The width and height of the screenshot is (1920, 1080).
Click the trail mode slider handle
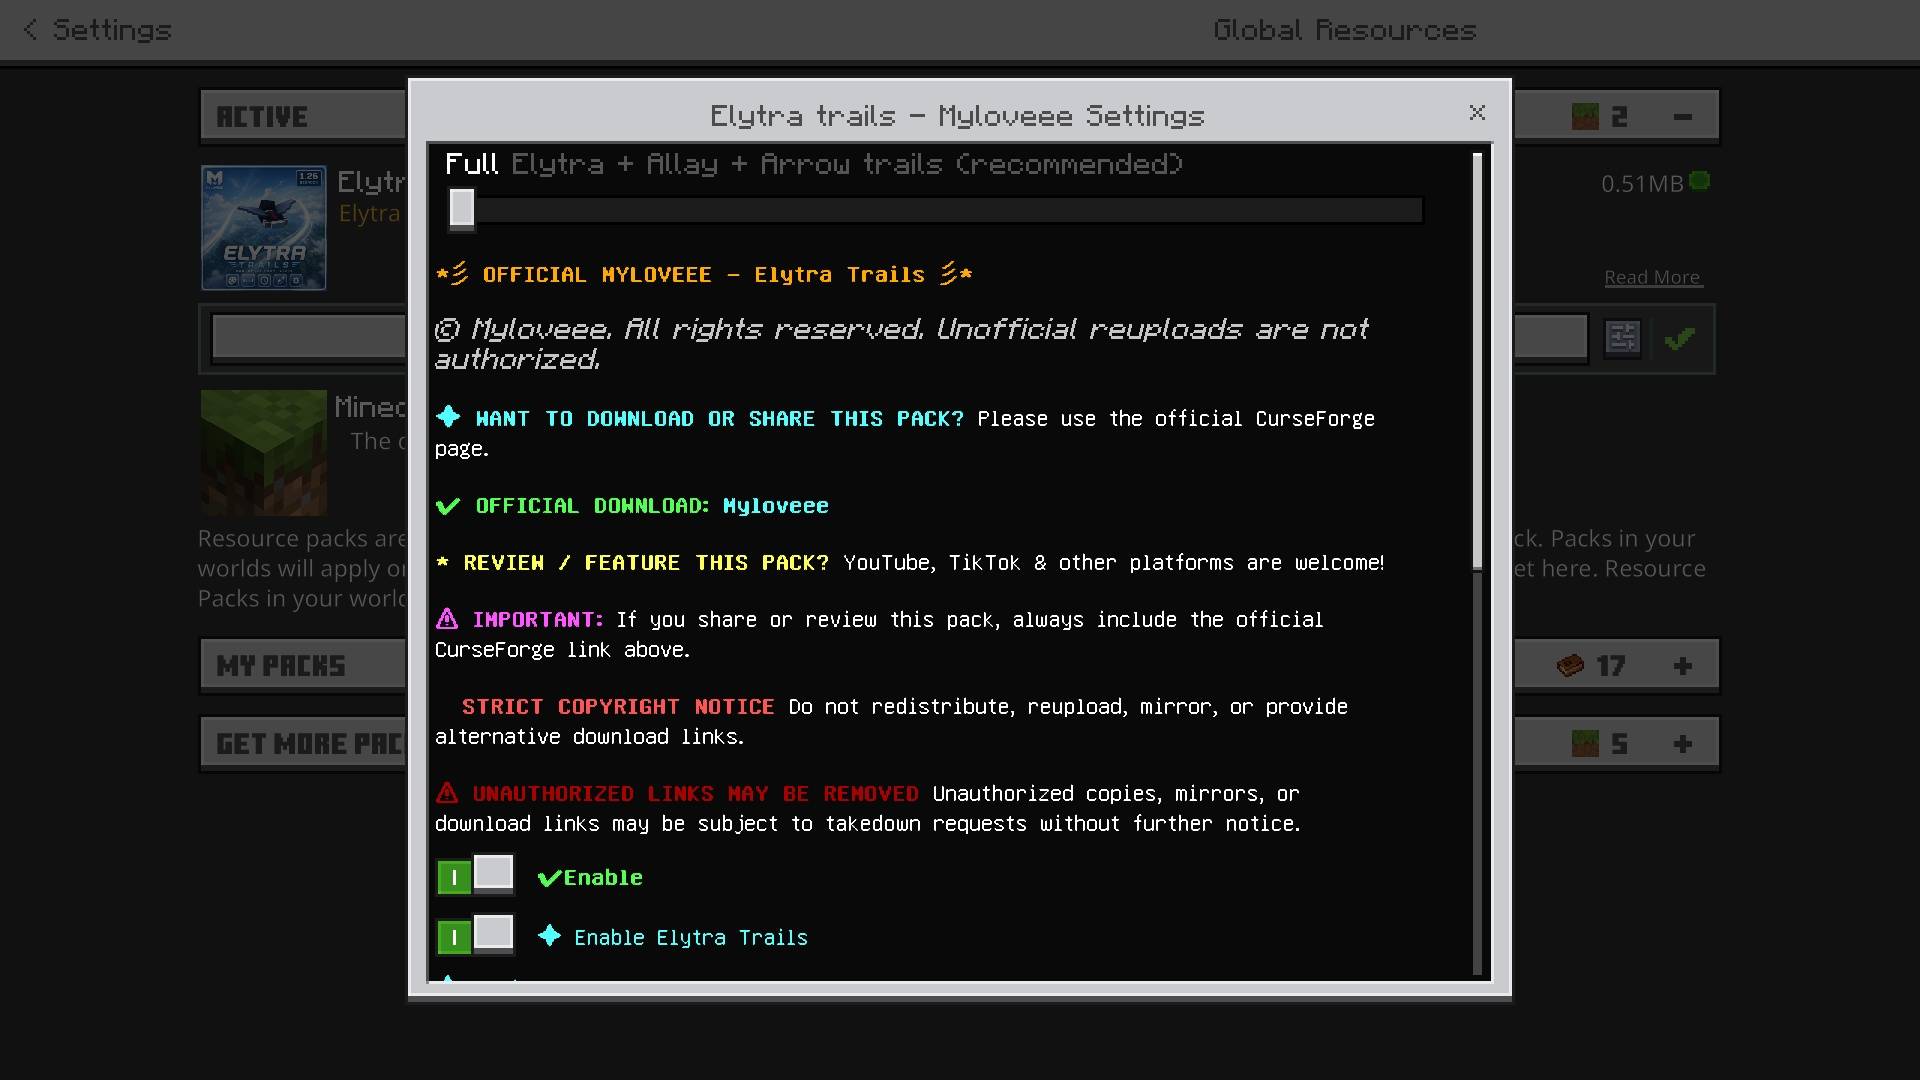461,209
